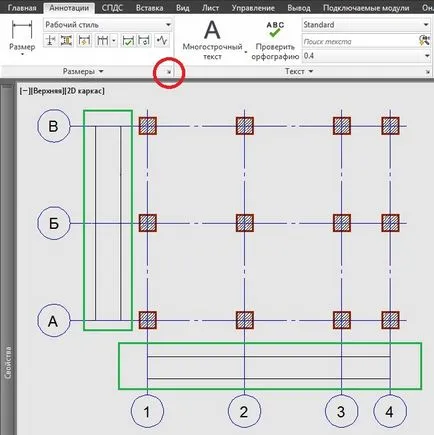Select hatched column at axes А and 4
The height and width of the screenshot is (435, 434).
[390, 320]
